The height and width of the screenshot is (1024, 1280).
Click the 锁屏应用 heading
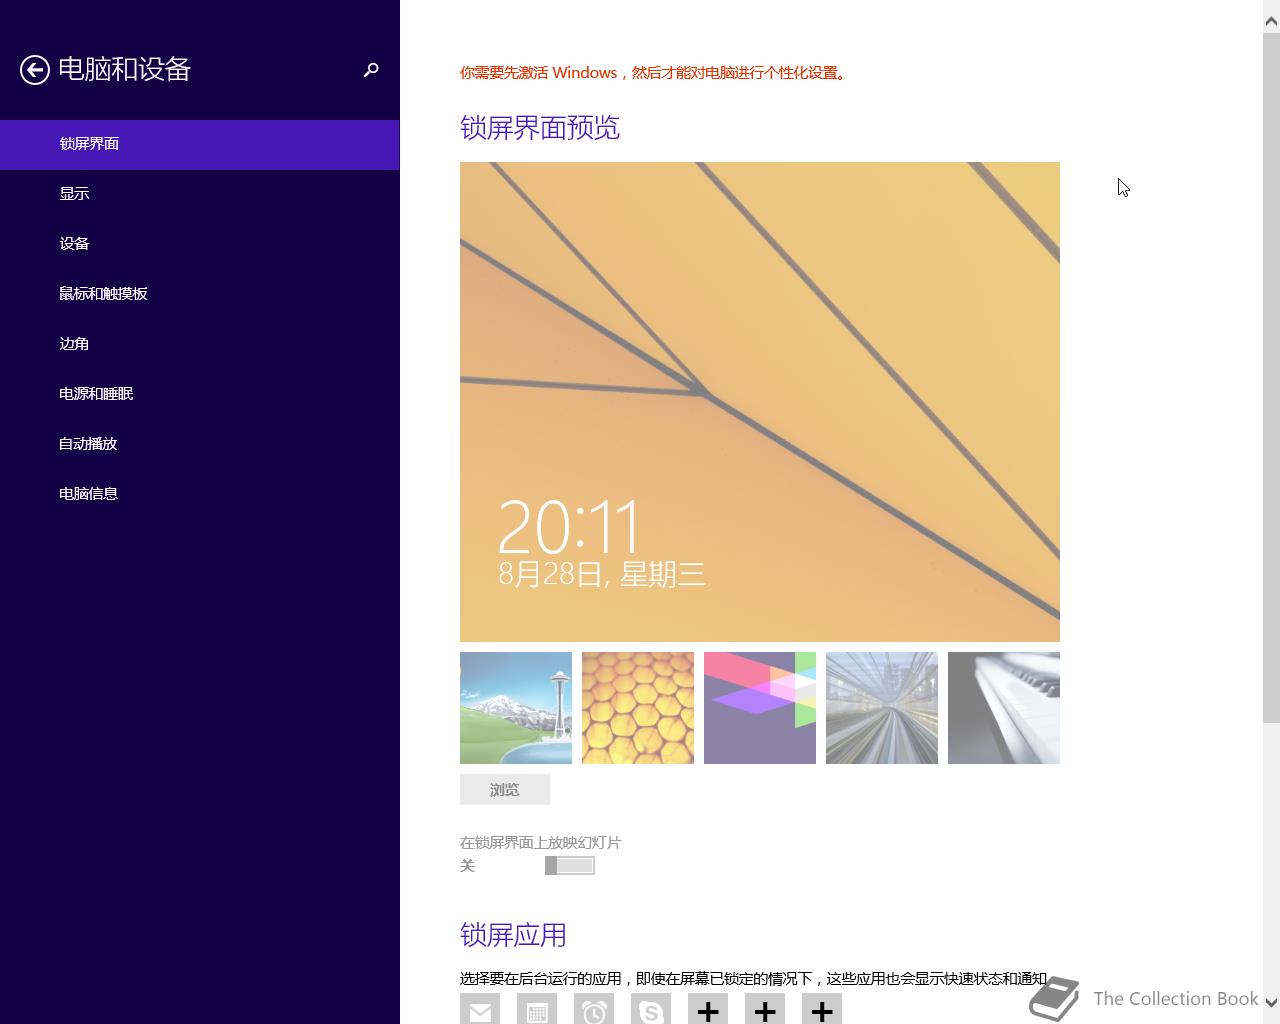click(513, 935)
